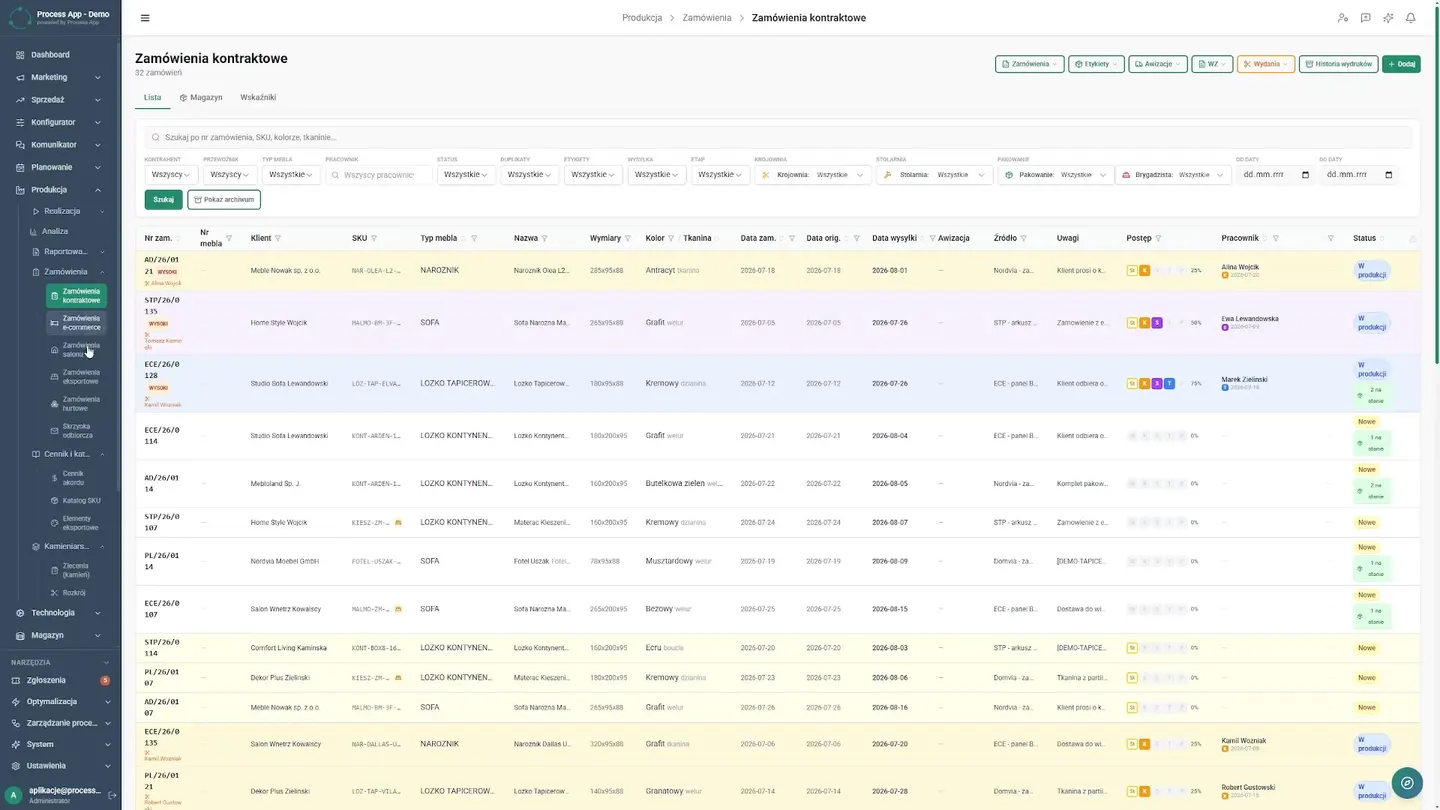
Task: Click the sparkle AI icon in top bar
Action: click(1388, 18)
